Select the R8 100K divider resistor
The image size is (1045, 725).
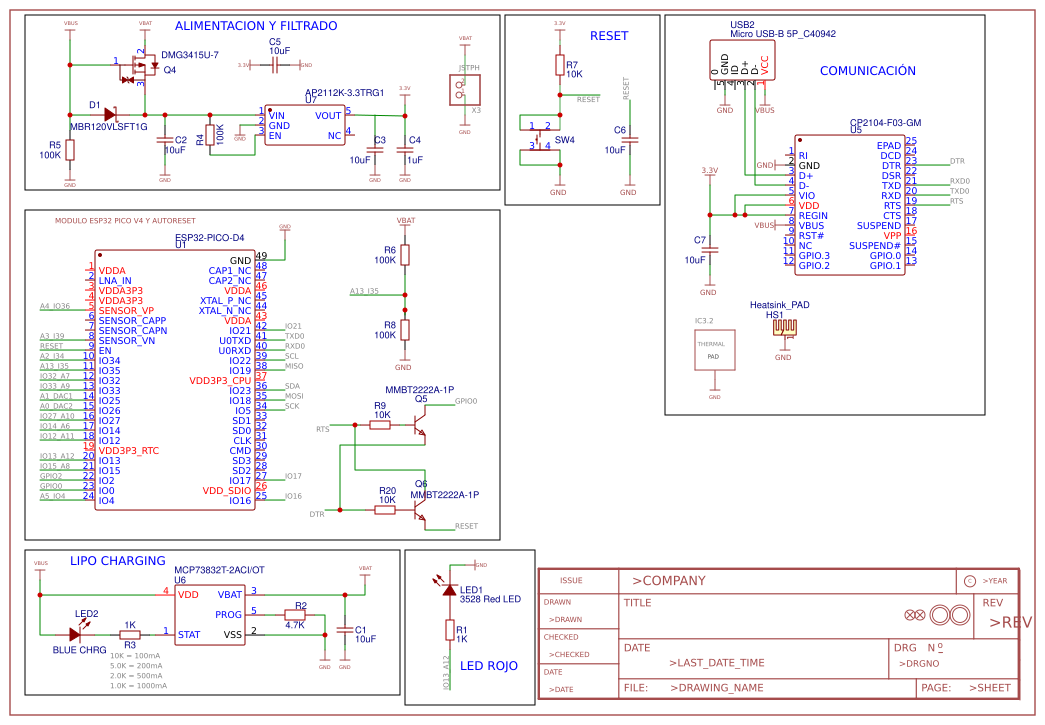tap(405, 330)
